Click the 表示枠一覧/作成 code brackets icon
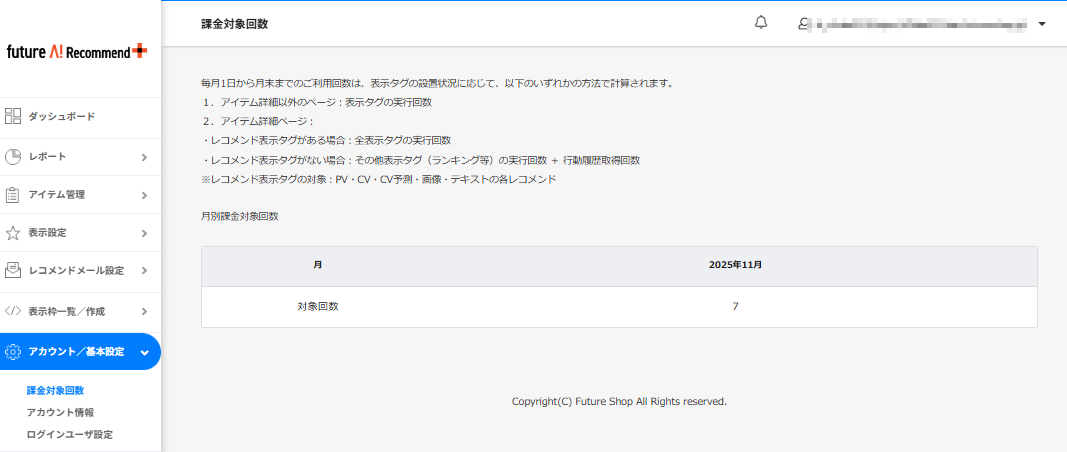This screenshot has height=452, width=1067. [x=13, y=311]
